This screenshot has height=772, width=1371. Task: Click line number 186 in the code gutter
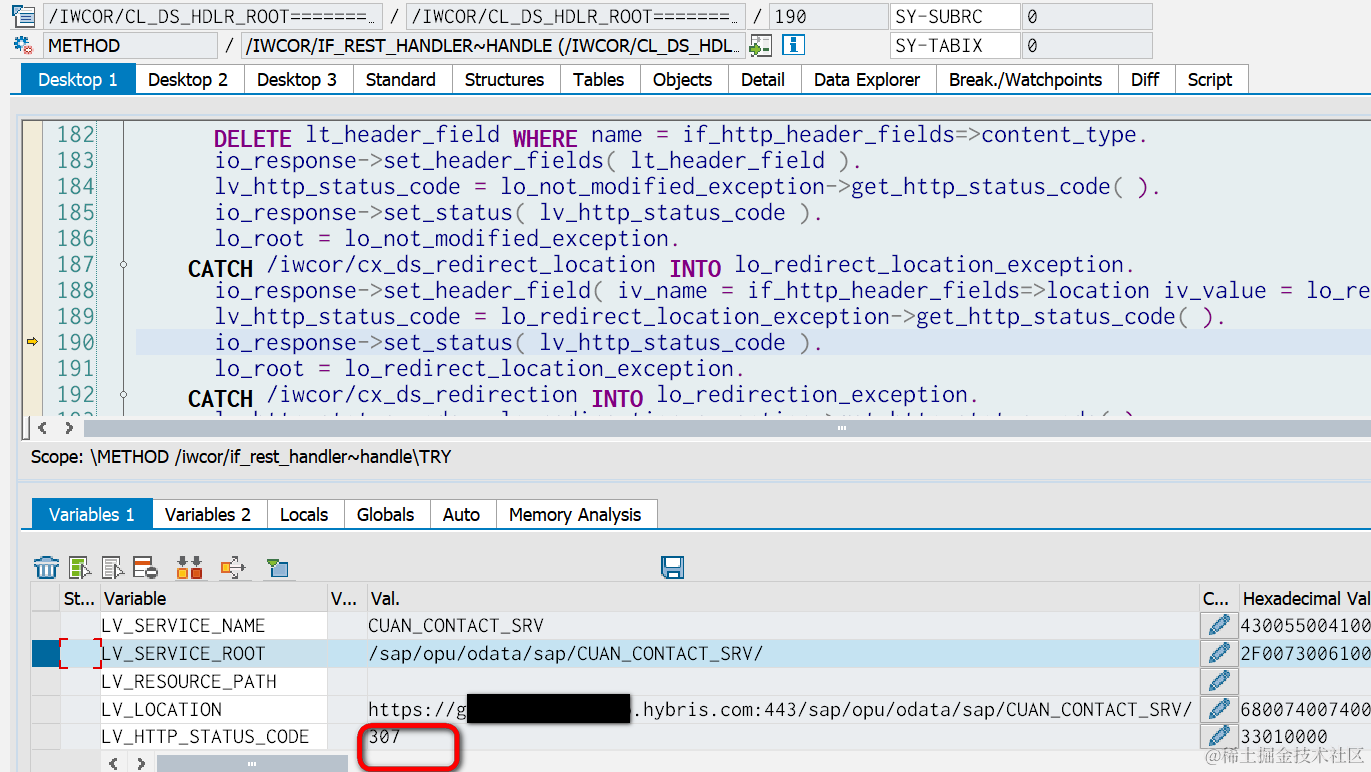[75, 238]
